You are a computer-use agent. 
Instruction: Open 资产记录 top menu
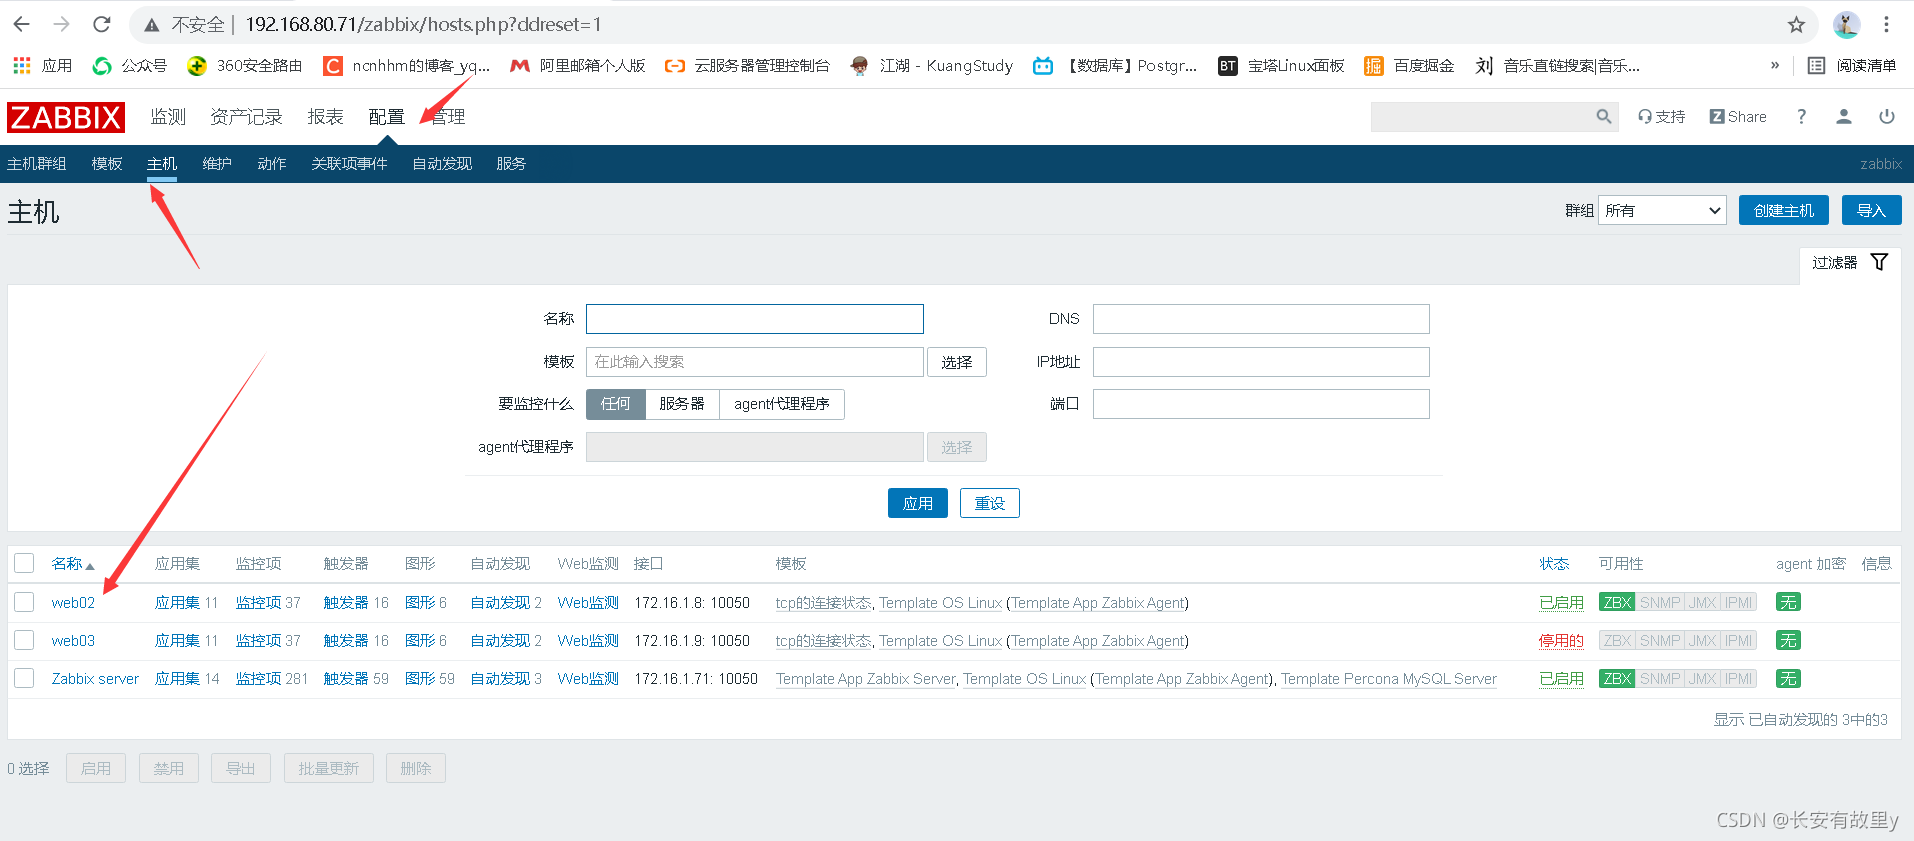coord(246,117)
